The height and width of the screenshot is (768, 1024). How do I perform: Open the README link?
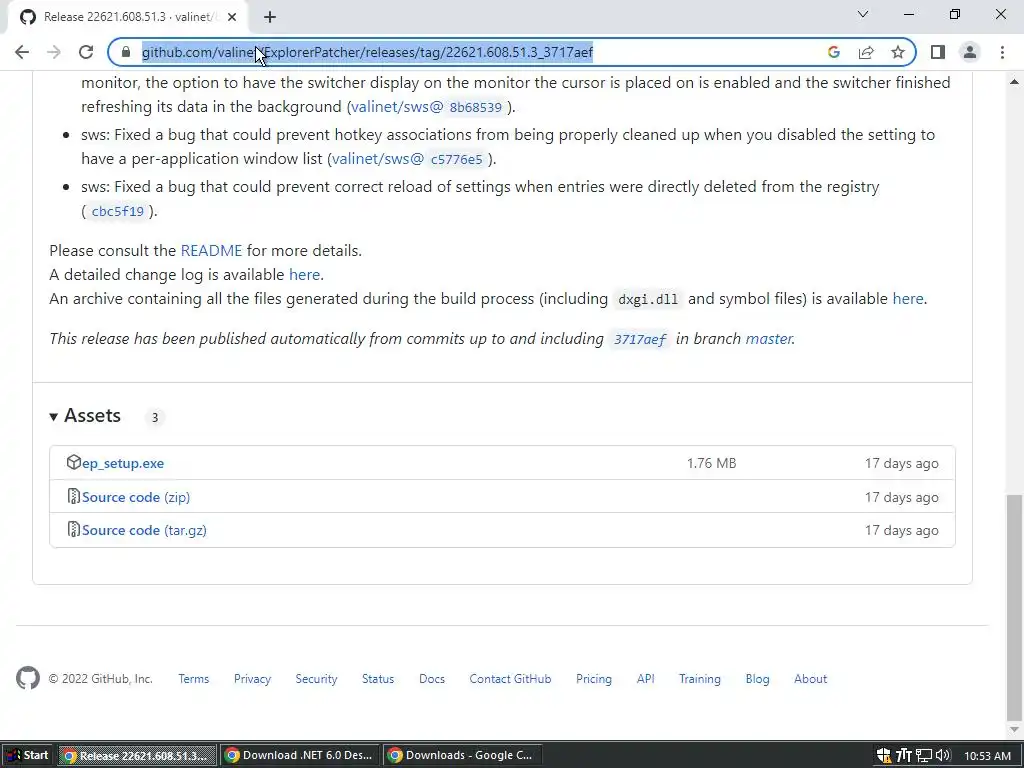point(211,251)
